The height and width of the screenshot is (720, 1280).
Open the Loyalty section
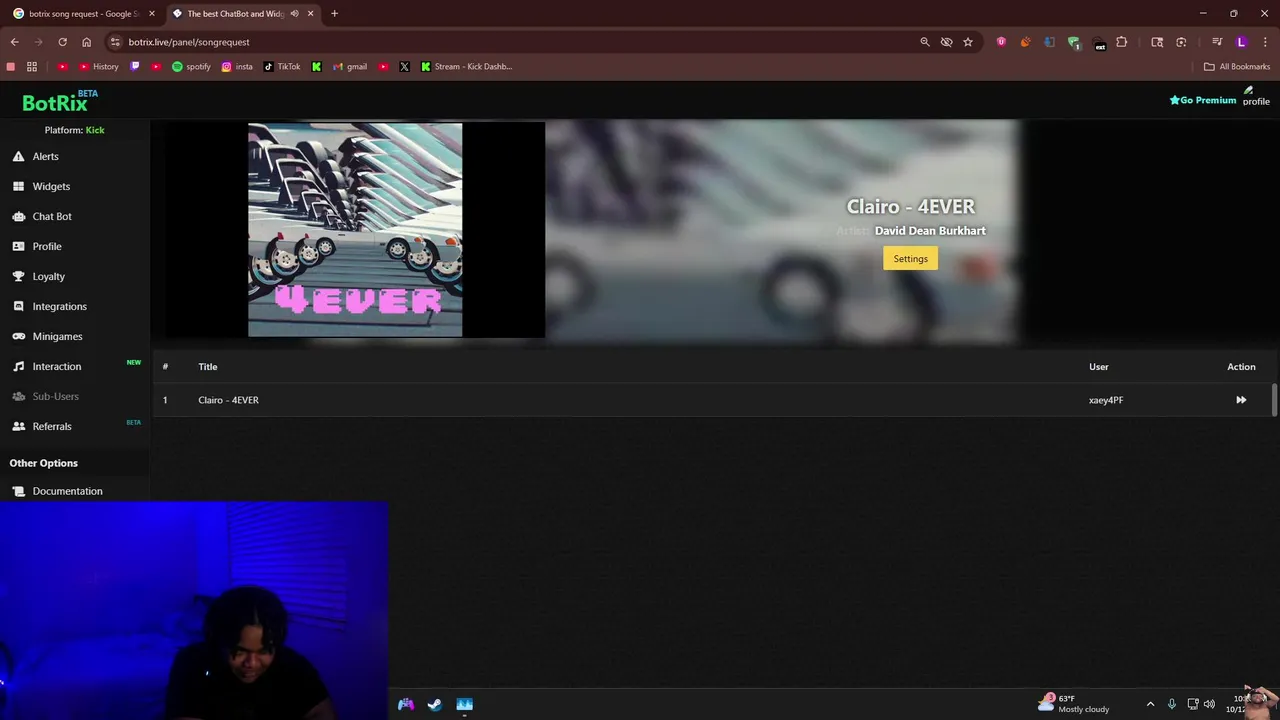[x=48, y=276]
